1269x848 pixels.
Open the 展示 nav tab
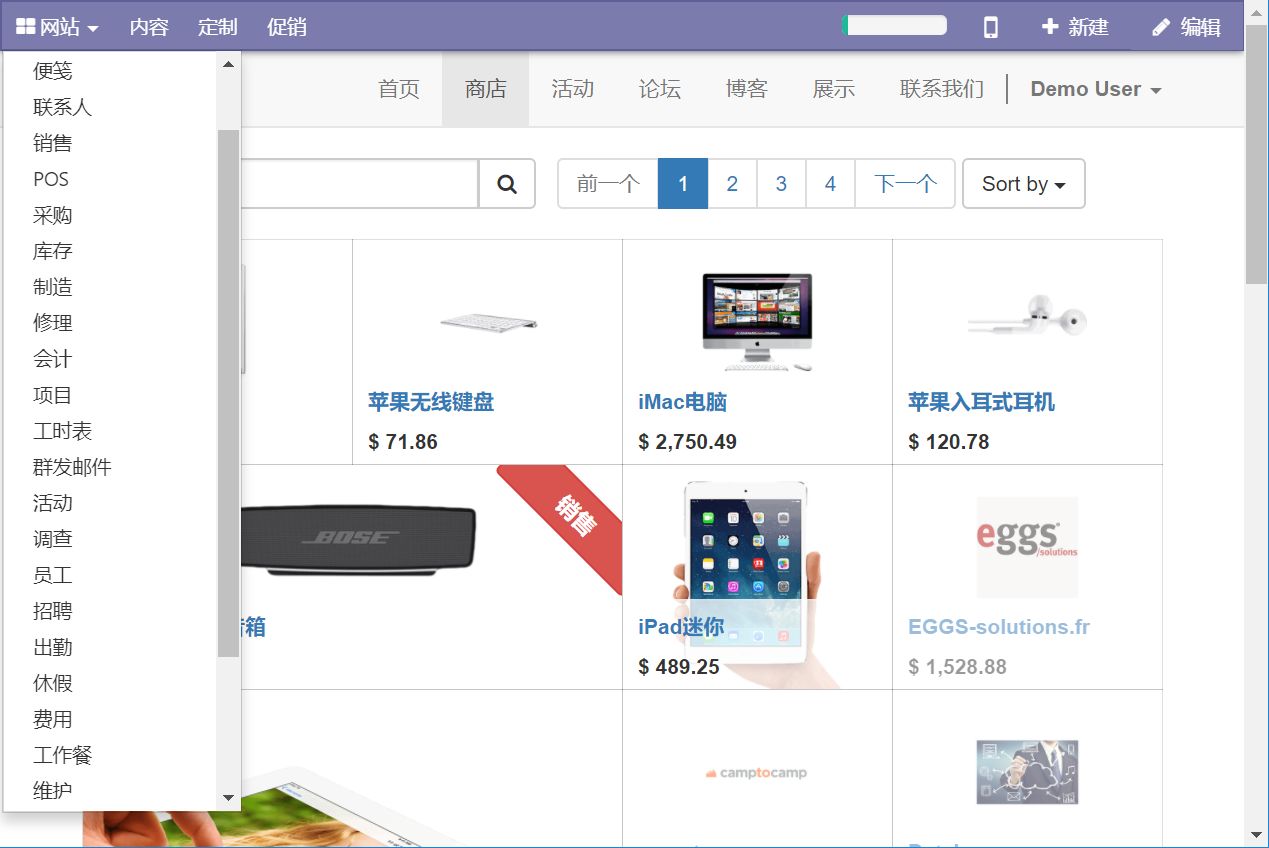pyautogui.click(x=834, y=89)
